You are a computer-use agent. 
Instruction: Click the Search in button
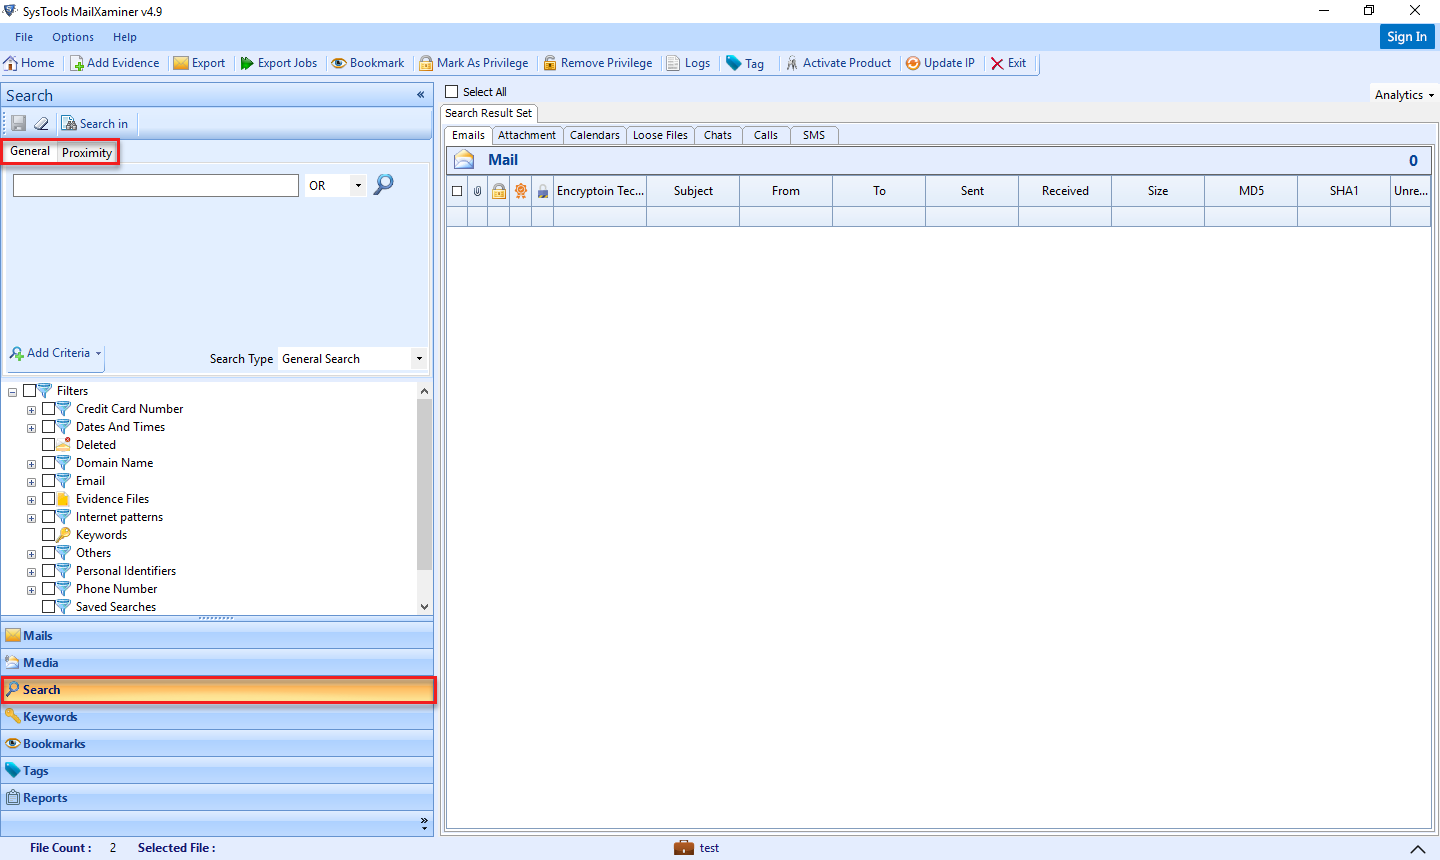coord(95,123)
